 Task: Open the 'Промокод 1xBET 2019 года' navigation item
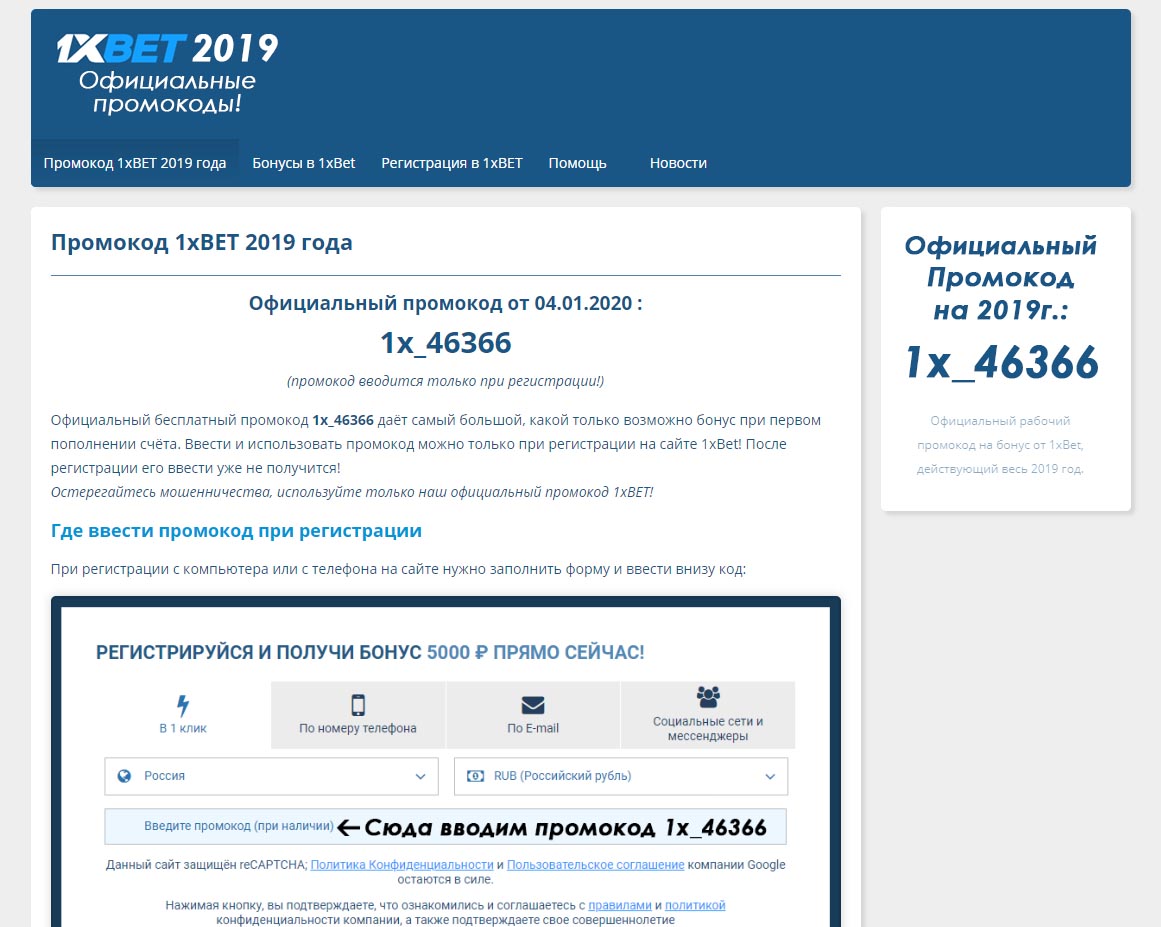[x=135, y=163]
